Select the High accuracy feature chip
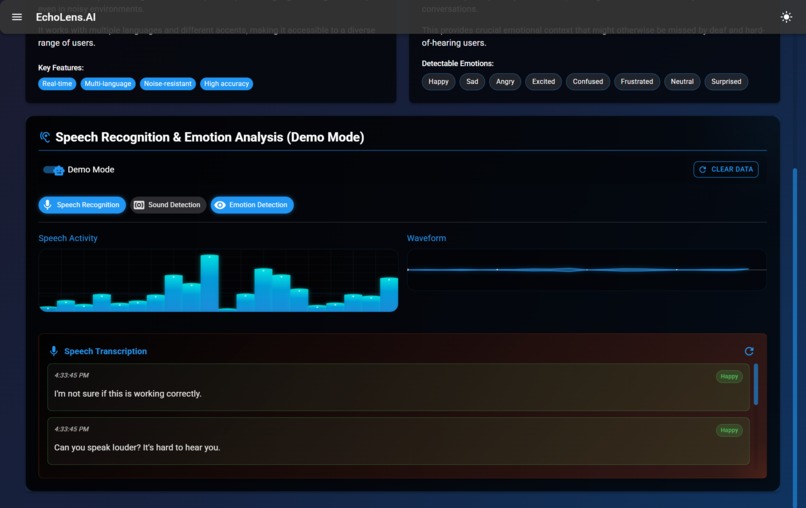This screenshot has height=508, width=806. (226, 84)
